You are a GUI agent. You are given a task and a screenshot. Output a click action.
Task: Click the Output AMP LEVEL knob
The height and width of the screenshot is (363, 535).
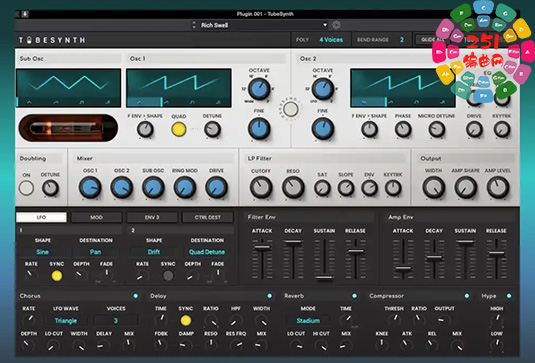tap(498, 187)
